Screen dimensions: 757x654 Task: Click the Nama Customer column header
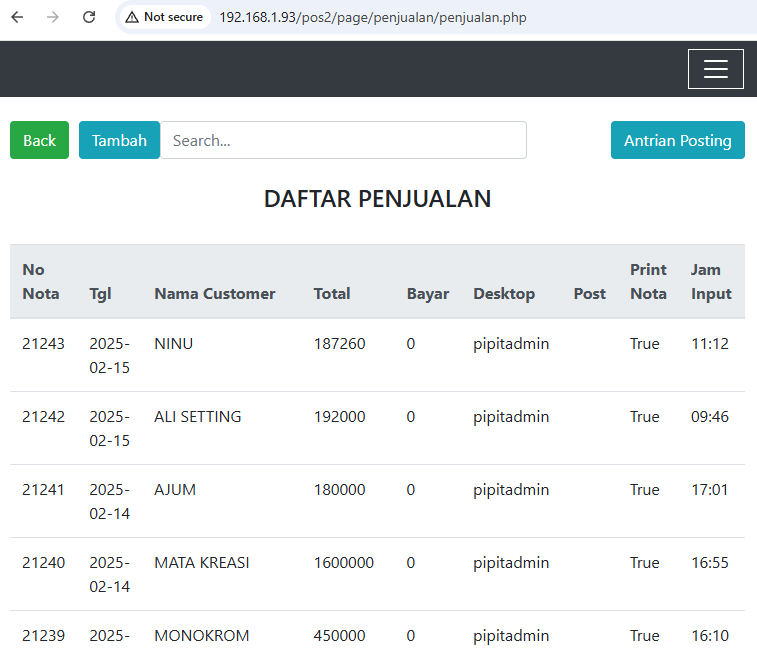(214, 293)
